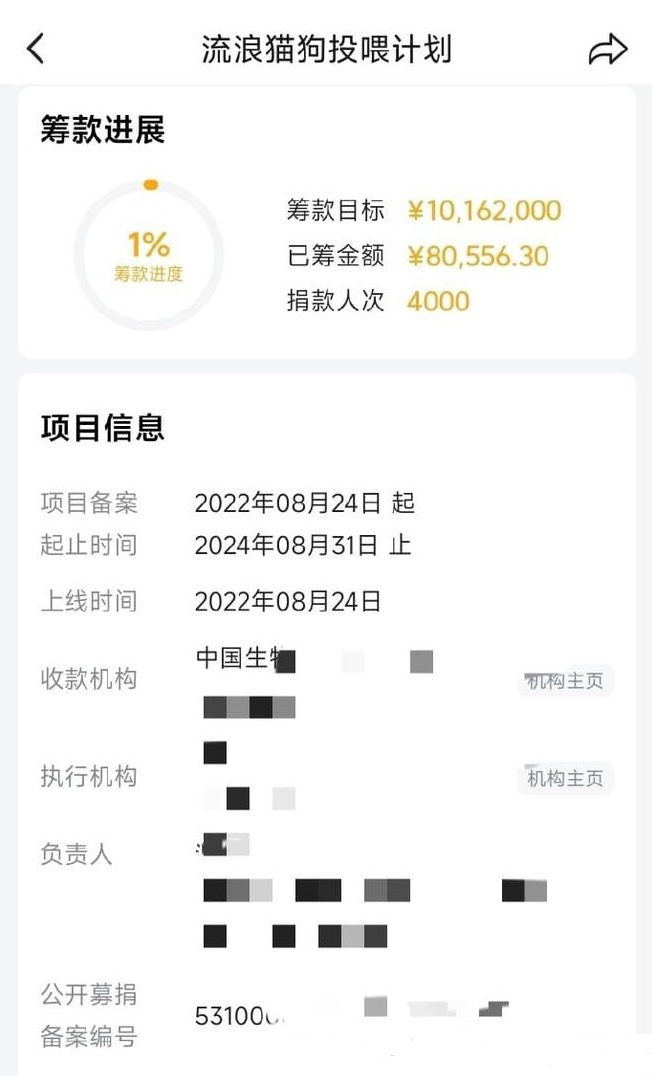Tap the 执行机构 label
The height and width of the screenshot is (1079, 653).
89,777
